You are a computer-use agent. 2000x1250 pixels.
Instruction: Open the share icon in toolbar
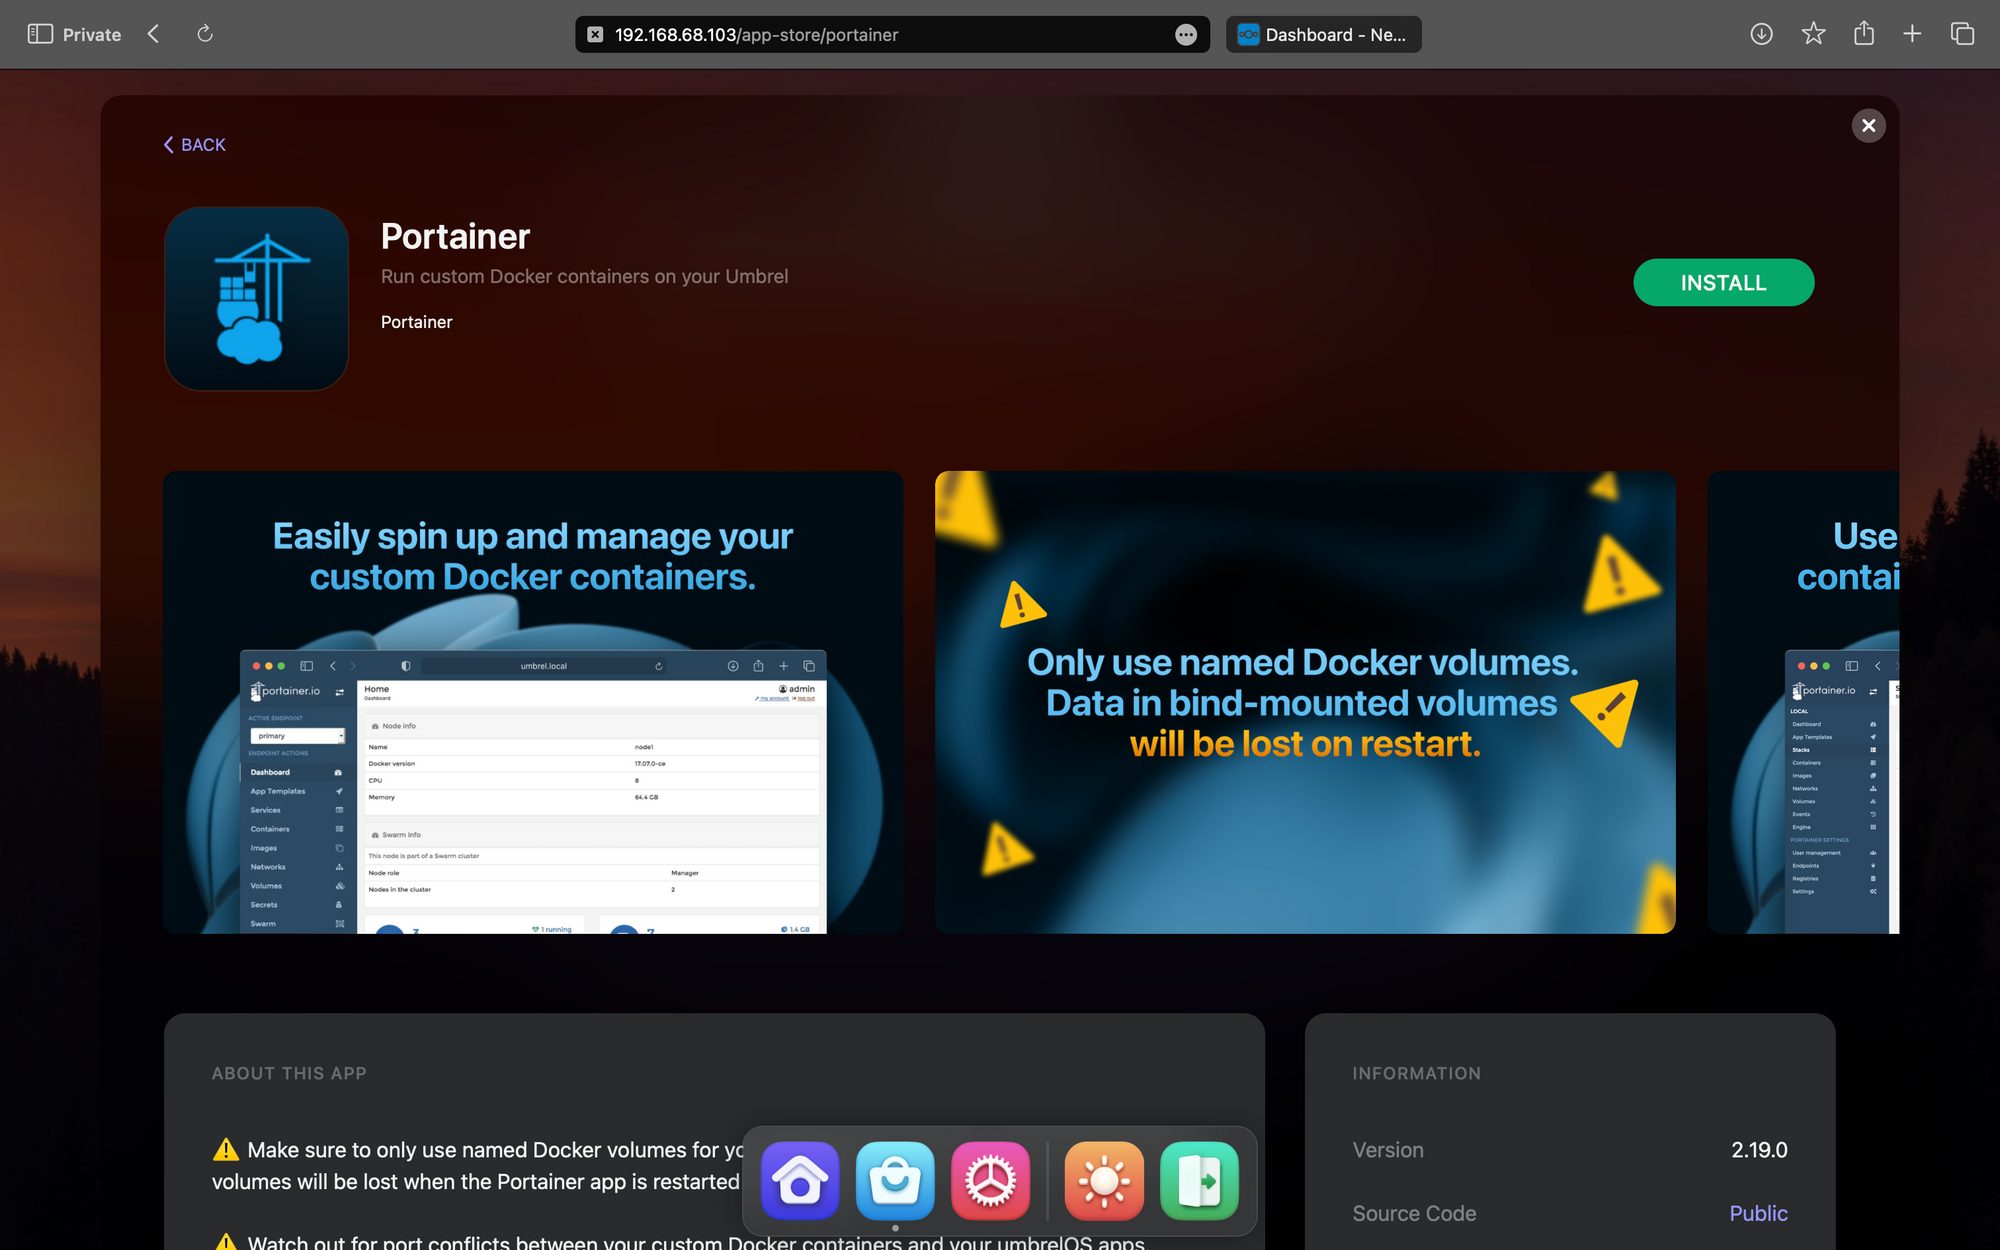tap(1864, 34)
